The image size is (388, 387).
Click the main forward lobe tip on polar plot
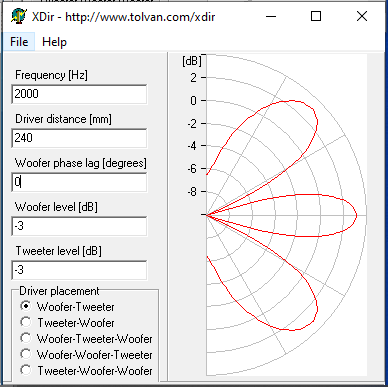tap(356, 215)
